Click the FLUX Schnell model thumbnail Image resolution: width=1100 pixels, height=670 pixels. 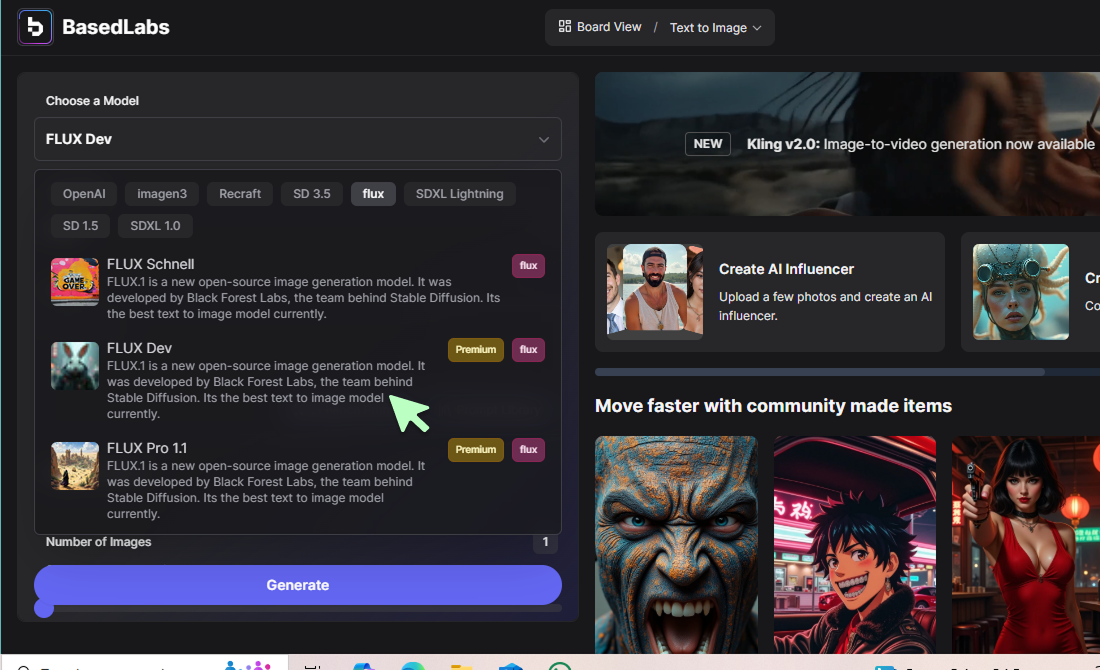pos(75,282)
